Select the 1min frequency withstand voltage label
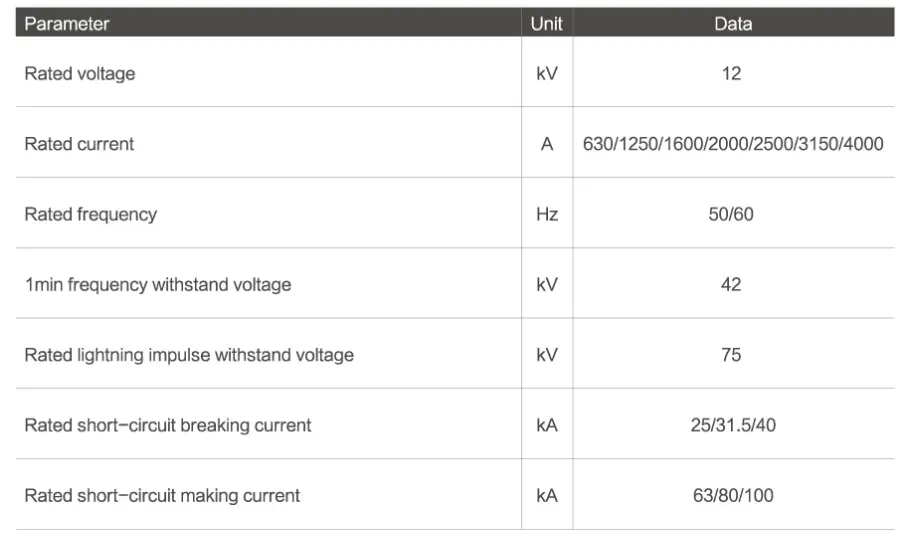The width and height of the screenshot is (910, 544). 158,285
